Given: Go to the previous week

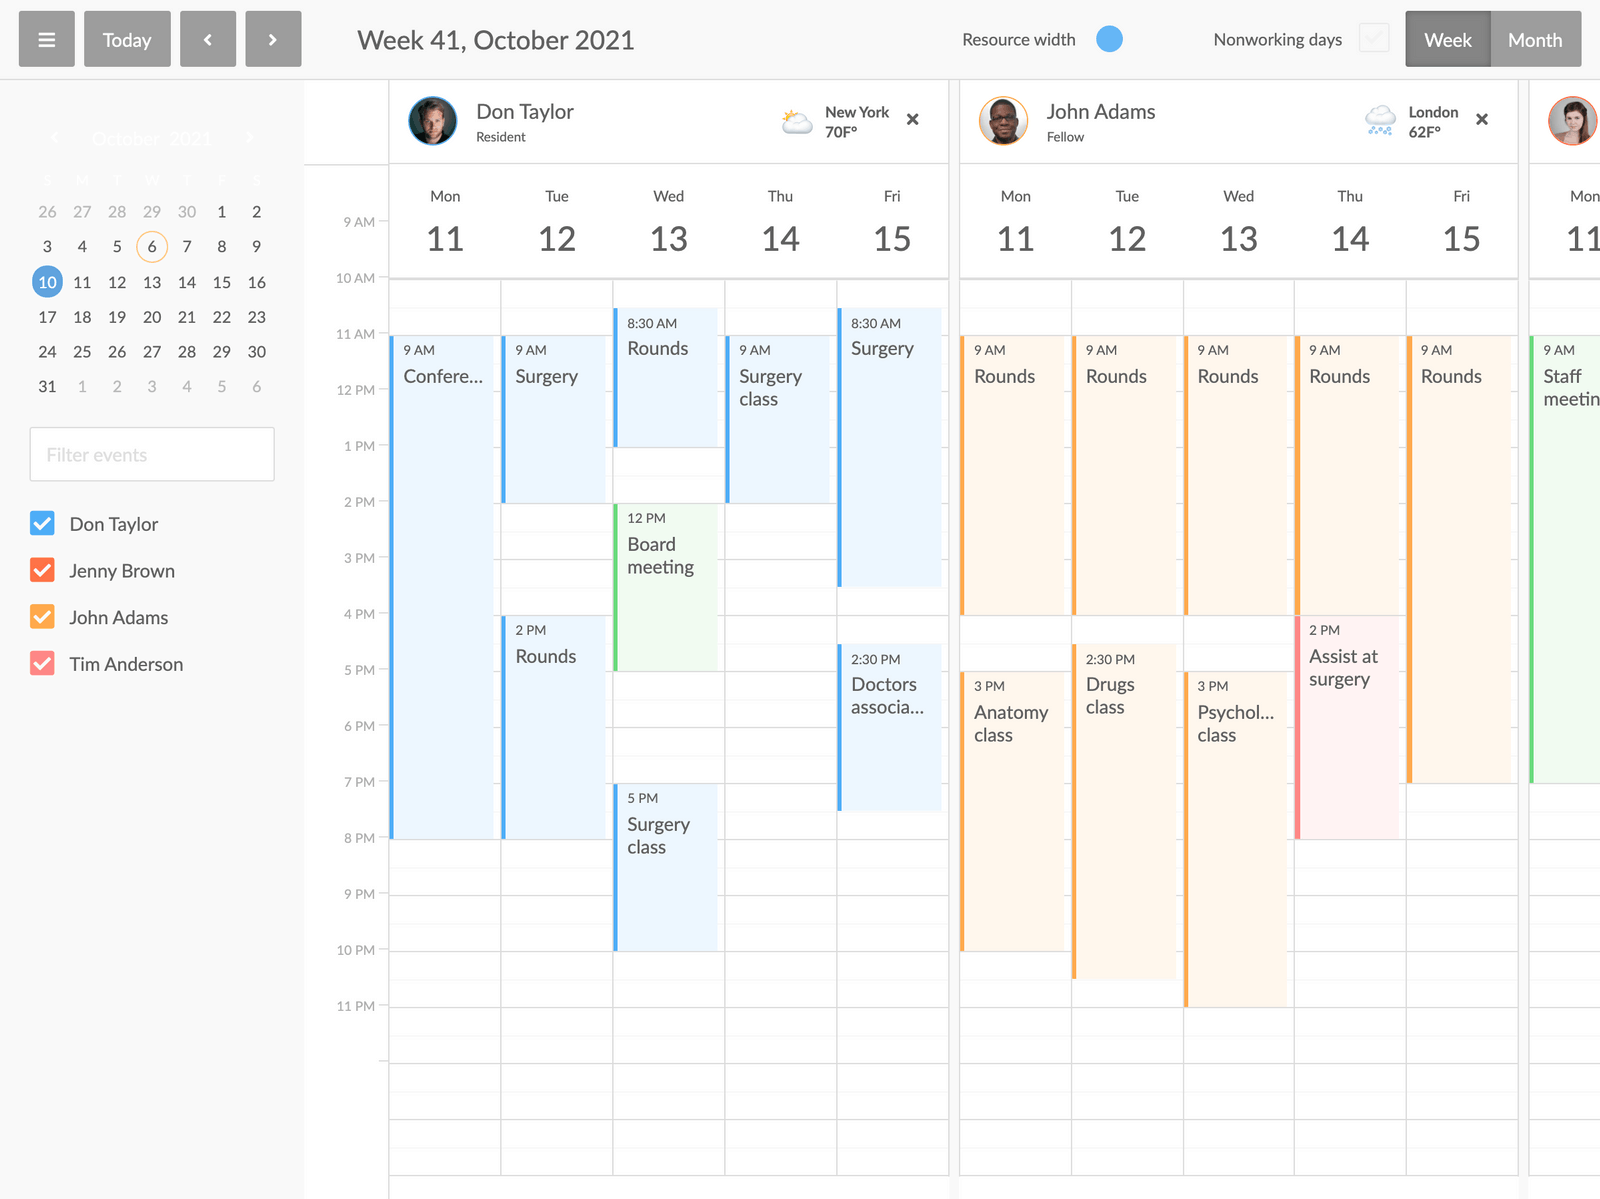Looking at the screenshot, I should point(208,39).
